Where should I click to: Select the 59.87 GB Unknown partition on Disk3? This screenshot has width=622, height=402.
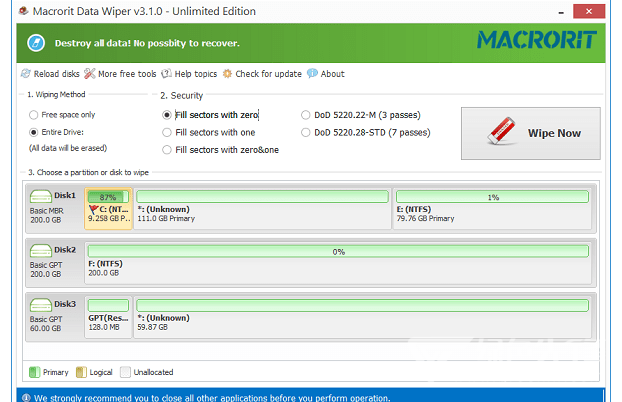pos(363,317)
